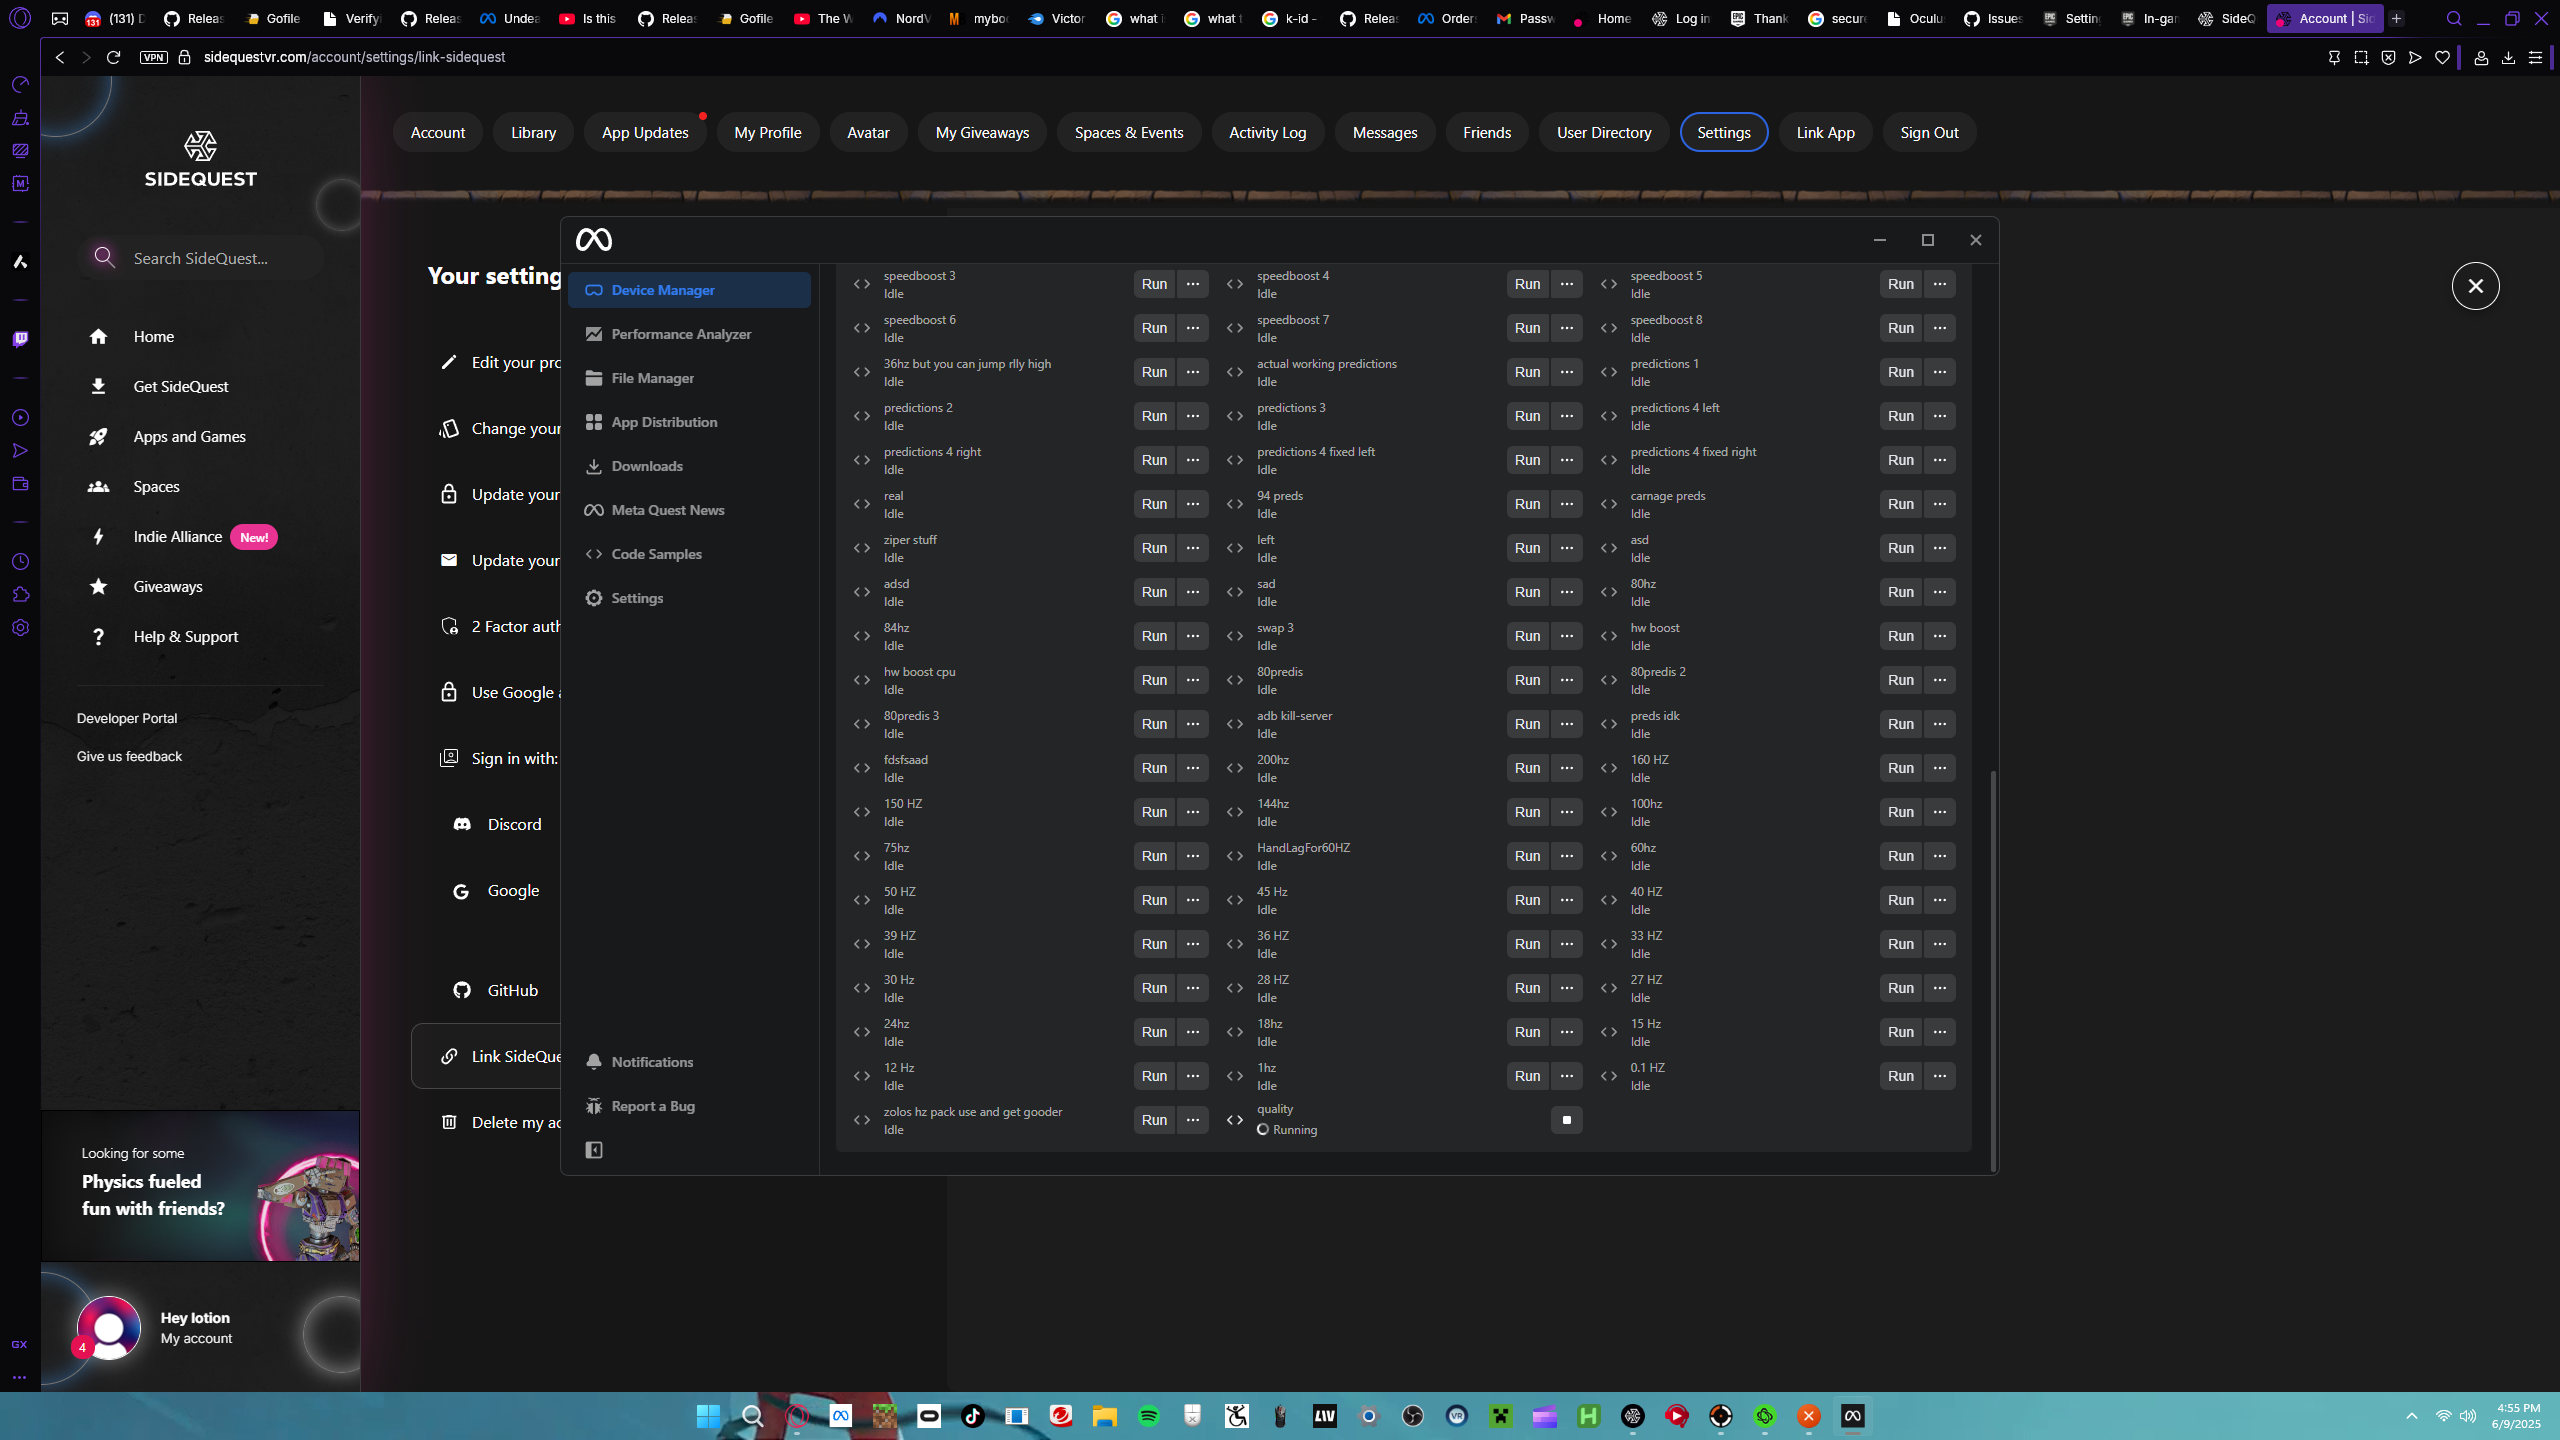The width and height of the screenshot is (2560, 1440).
Task: Collapse the Meta sidebar panel icon
Action: 594,1150
